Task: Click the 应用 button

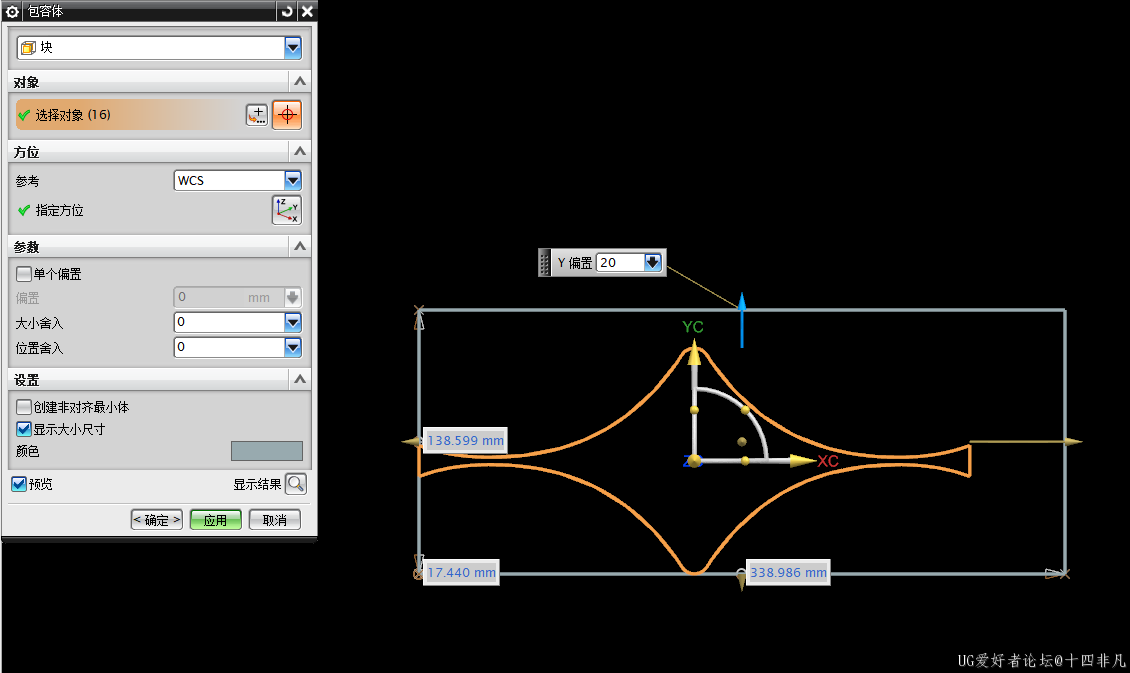Action: 215,520
